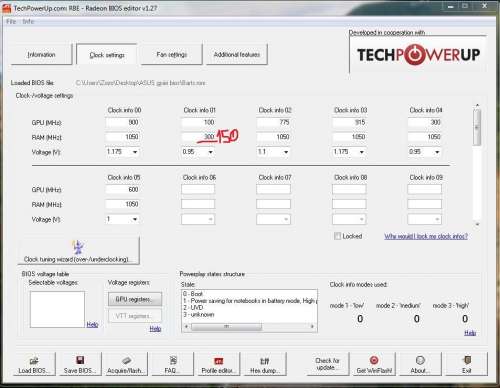Open the About icon button
Viewport: 500px width, 388px height.
(x=420, y=360)
